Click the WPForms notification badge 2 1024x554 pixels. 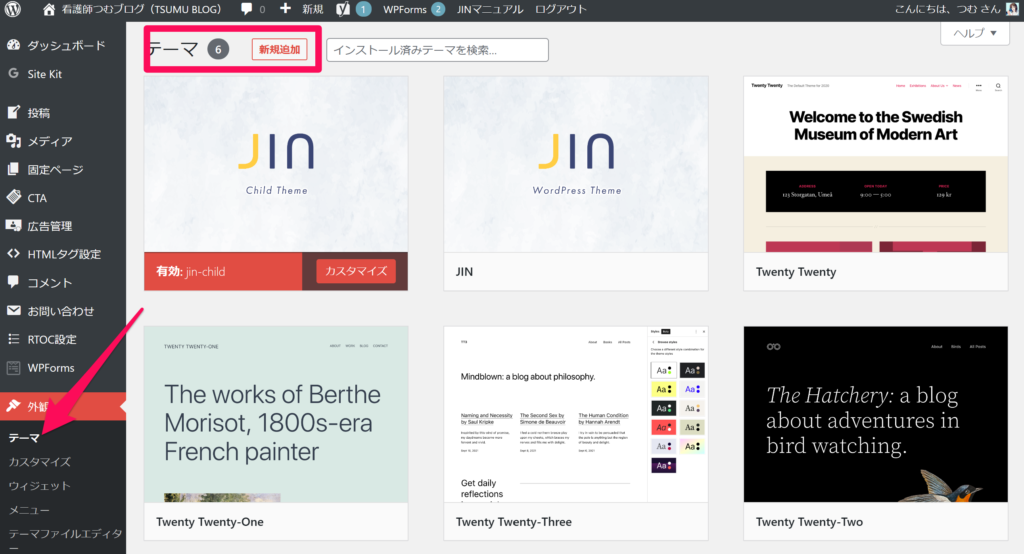pyautogui.click(x=438, y=9)
